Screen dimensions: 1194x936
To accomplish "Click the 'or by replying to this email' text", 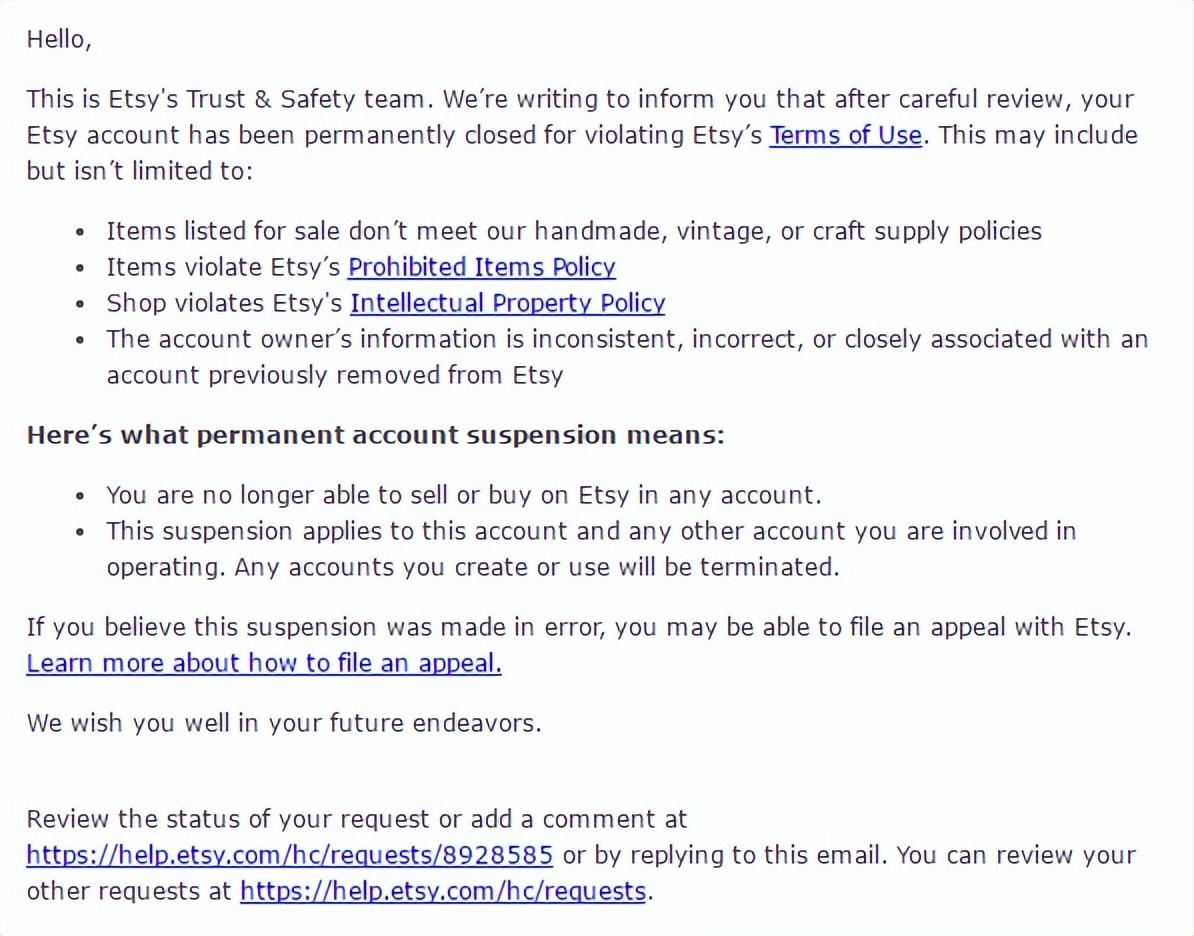I will pos(724,855).
